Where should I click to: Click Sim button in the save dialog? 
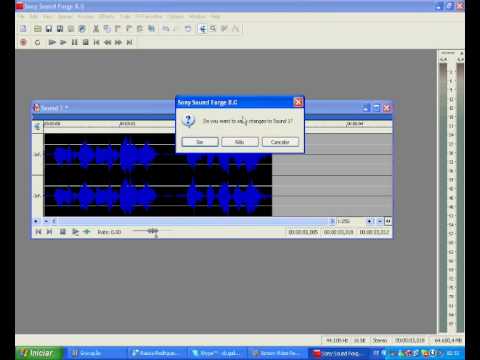pyautogui.click(x=200, y=142)
